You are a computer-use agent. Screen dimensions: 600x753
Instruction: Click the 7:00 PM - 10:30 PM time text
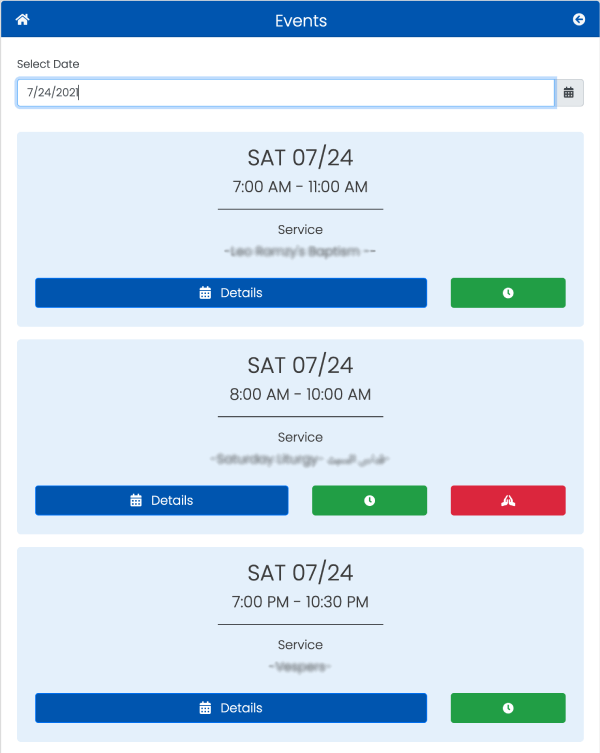point(300,602)
